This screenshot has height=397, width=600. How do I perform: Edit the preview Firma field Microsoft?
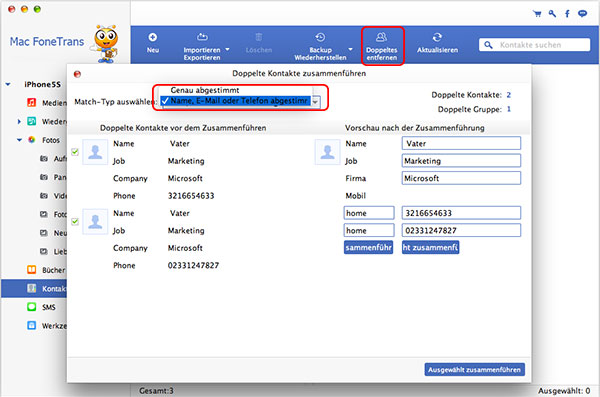[461, 178]
